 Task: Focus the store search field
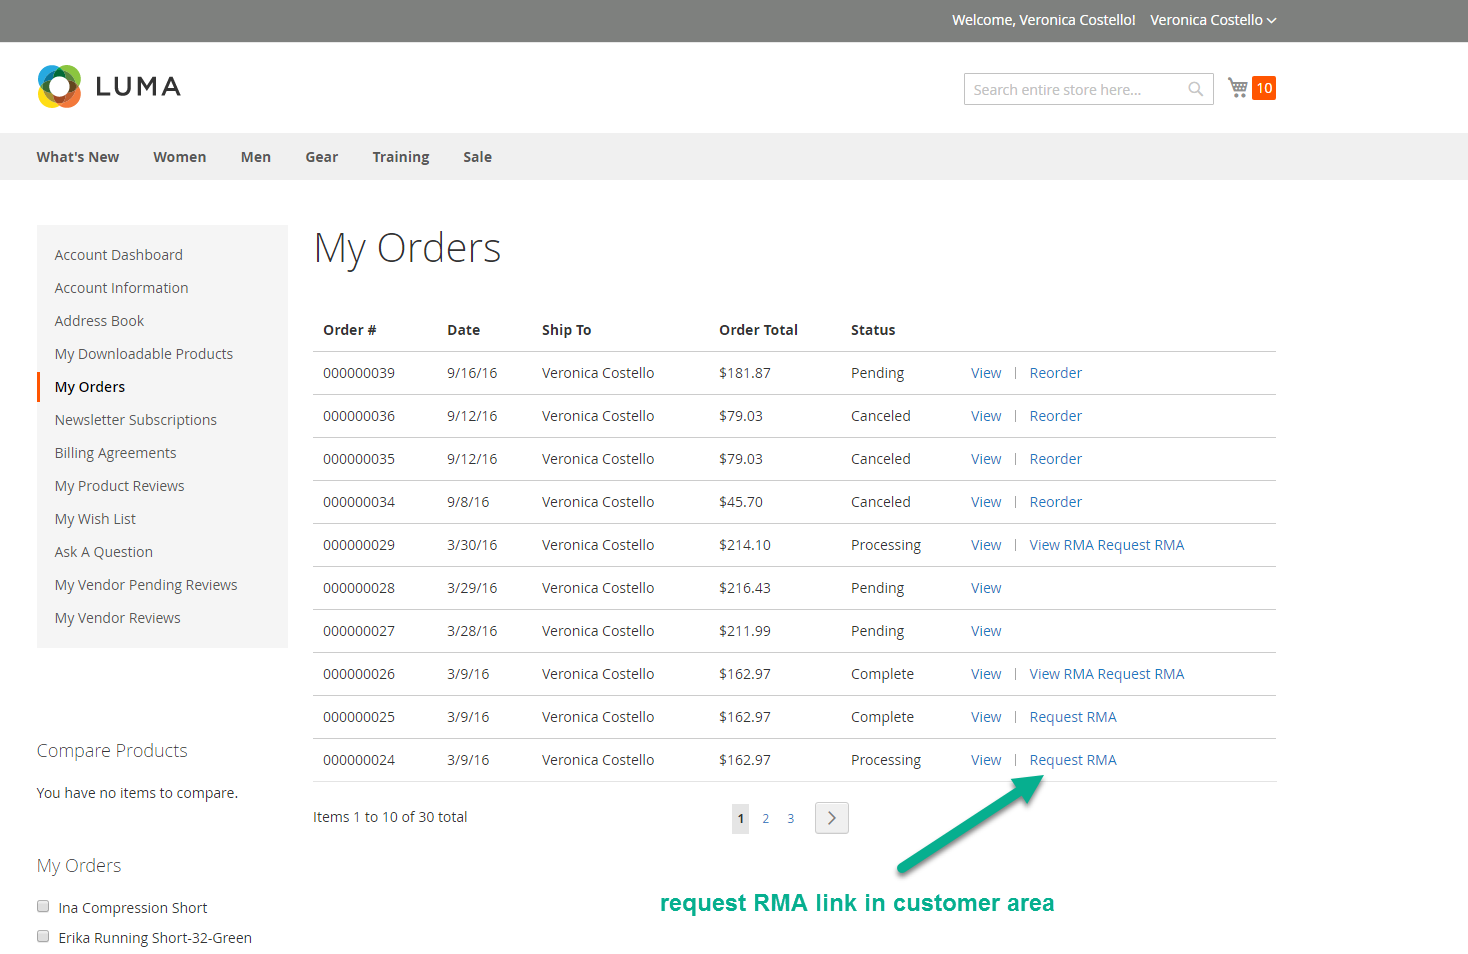pyautogui.click(x=1089, y=89)
